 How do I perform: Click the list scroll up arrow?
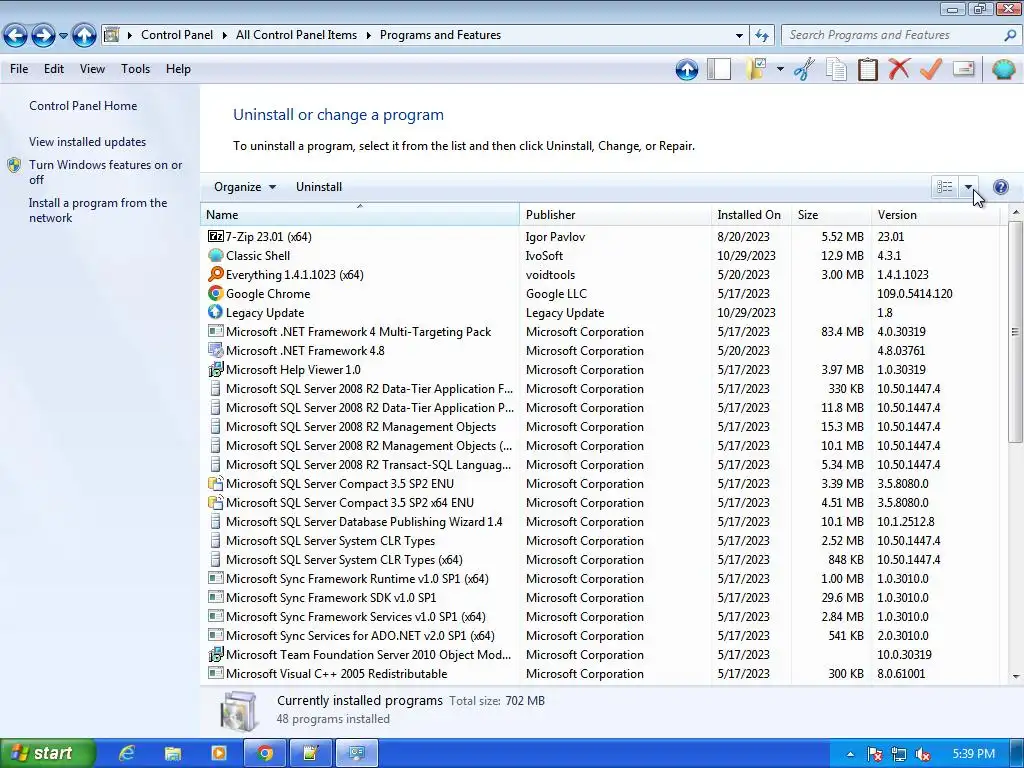[1016, 212]
